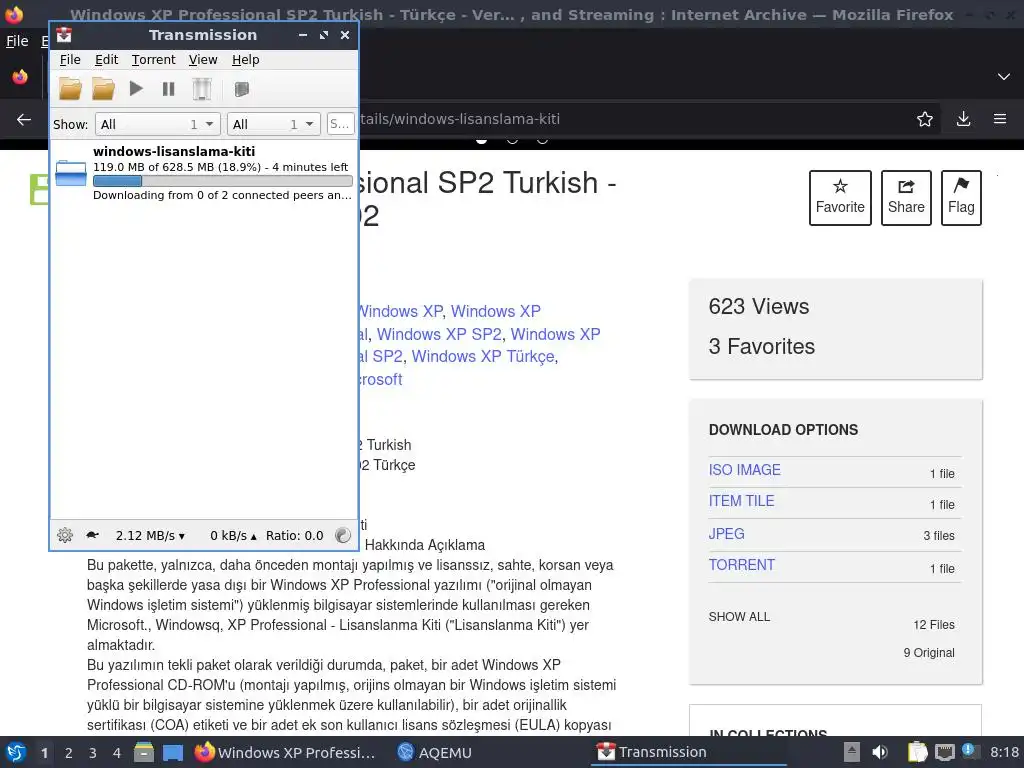Click the Share button on archive page
This screenshot has height=768, width=1024.
tap(906, 198)
